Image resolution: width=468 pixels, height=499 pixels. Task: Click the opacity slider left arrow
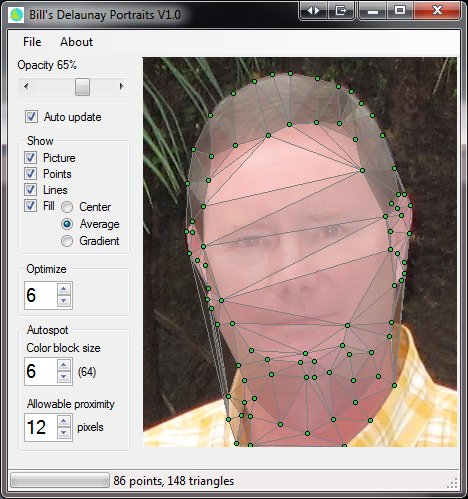point(26,87)
